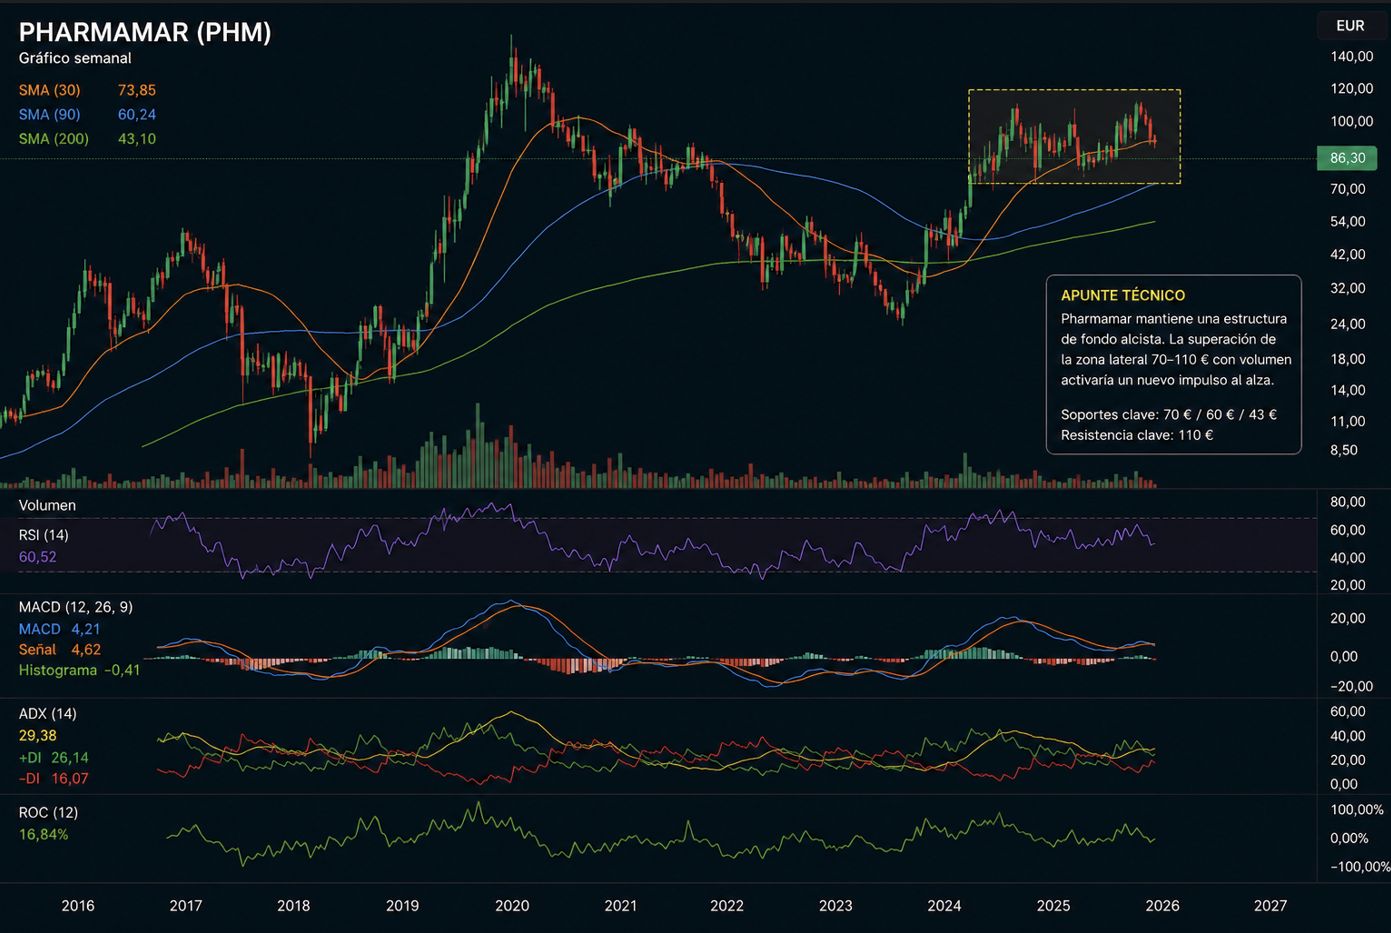Click the SMA (30) legend label
Image resolution: width=1391 pixels, height=933 pixels.
pos(49,90)
